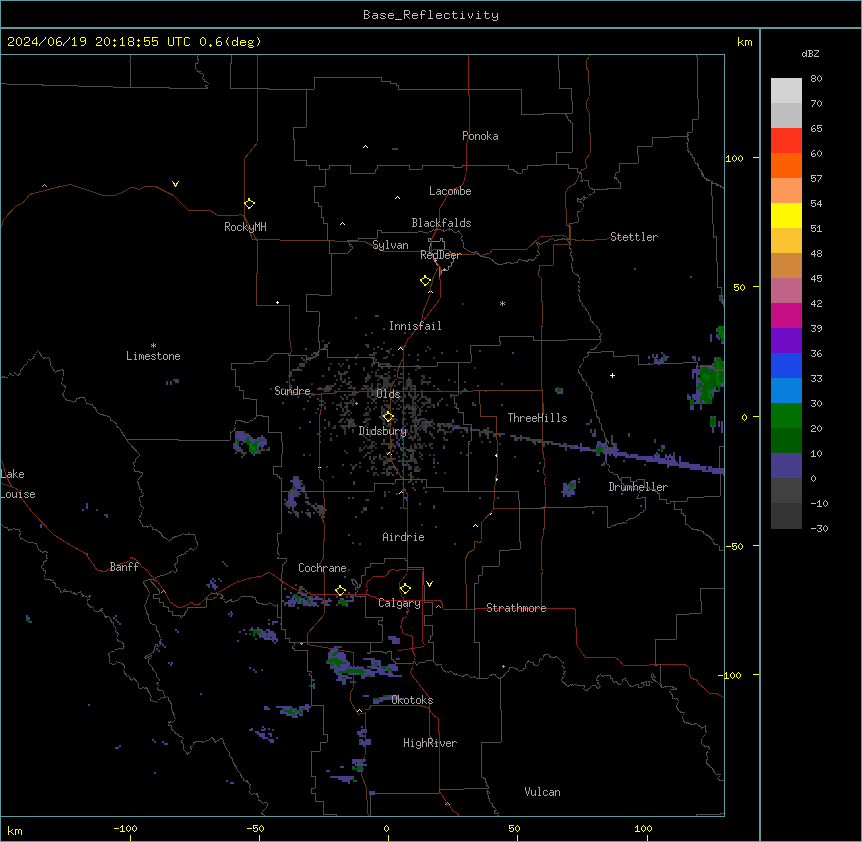Select the purple swatch below 39 in the legend
Viewport: 862px width, 842px height.
(x=786, y=340)
